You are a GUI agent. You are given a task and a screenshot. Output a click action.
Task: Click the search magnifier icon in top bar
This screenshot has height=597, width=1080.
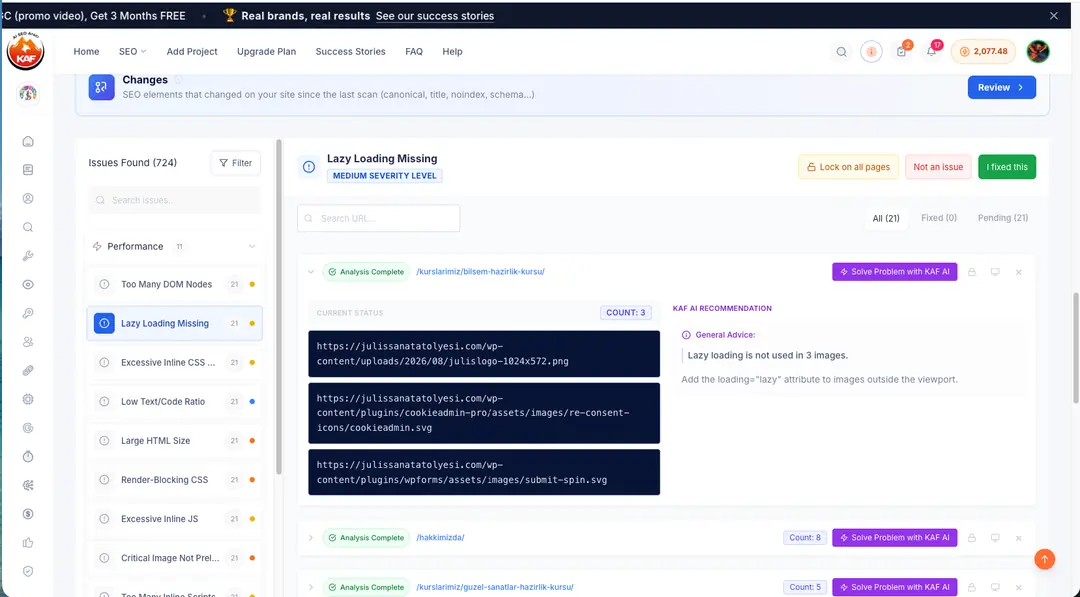pos(841,52)
